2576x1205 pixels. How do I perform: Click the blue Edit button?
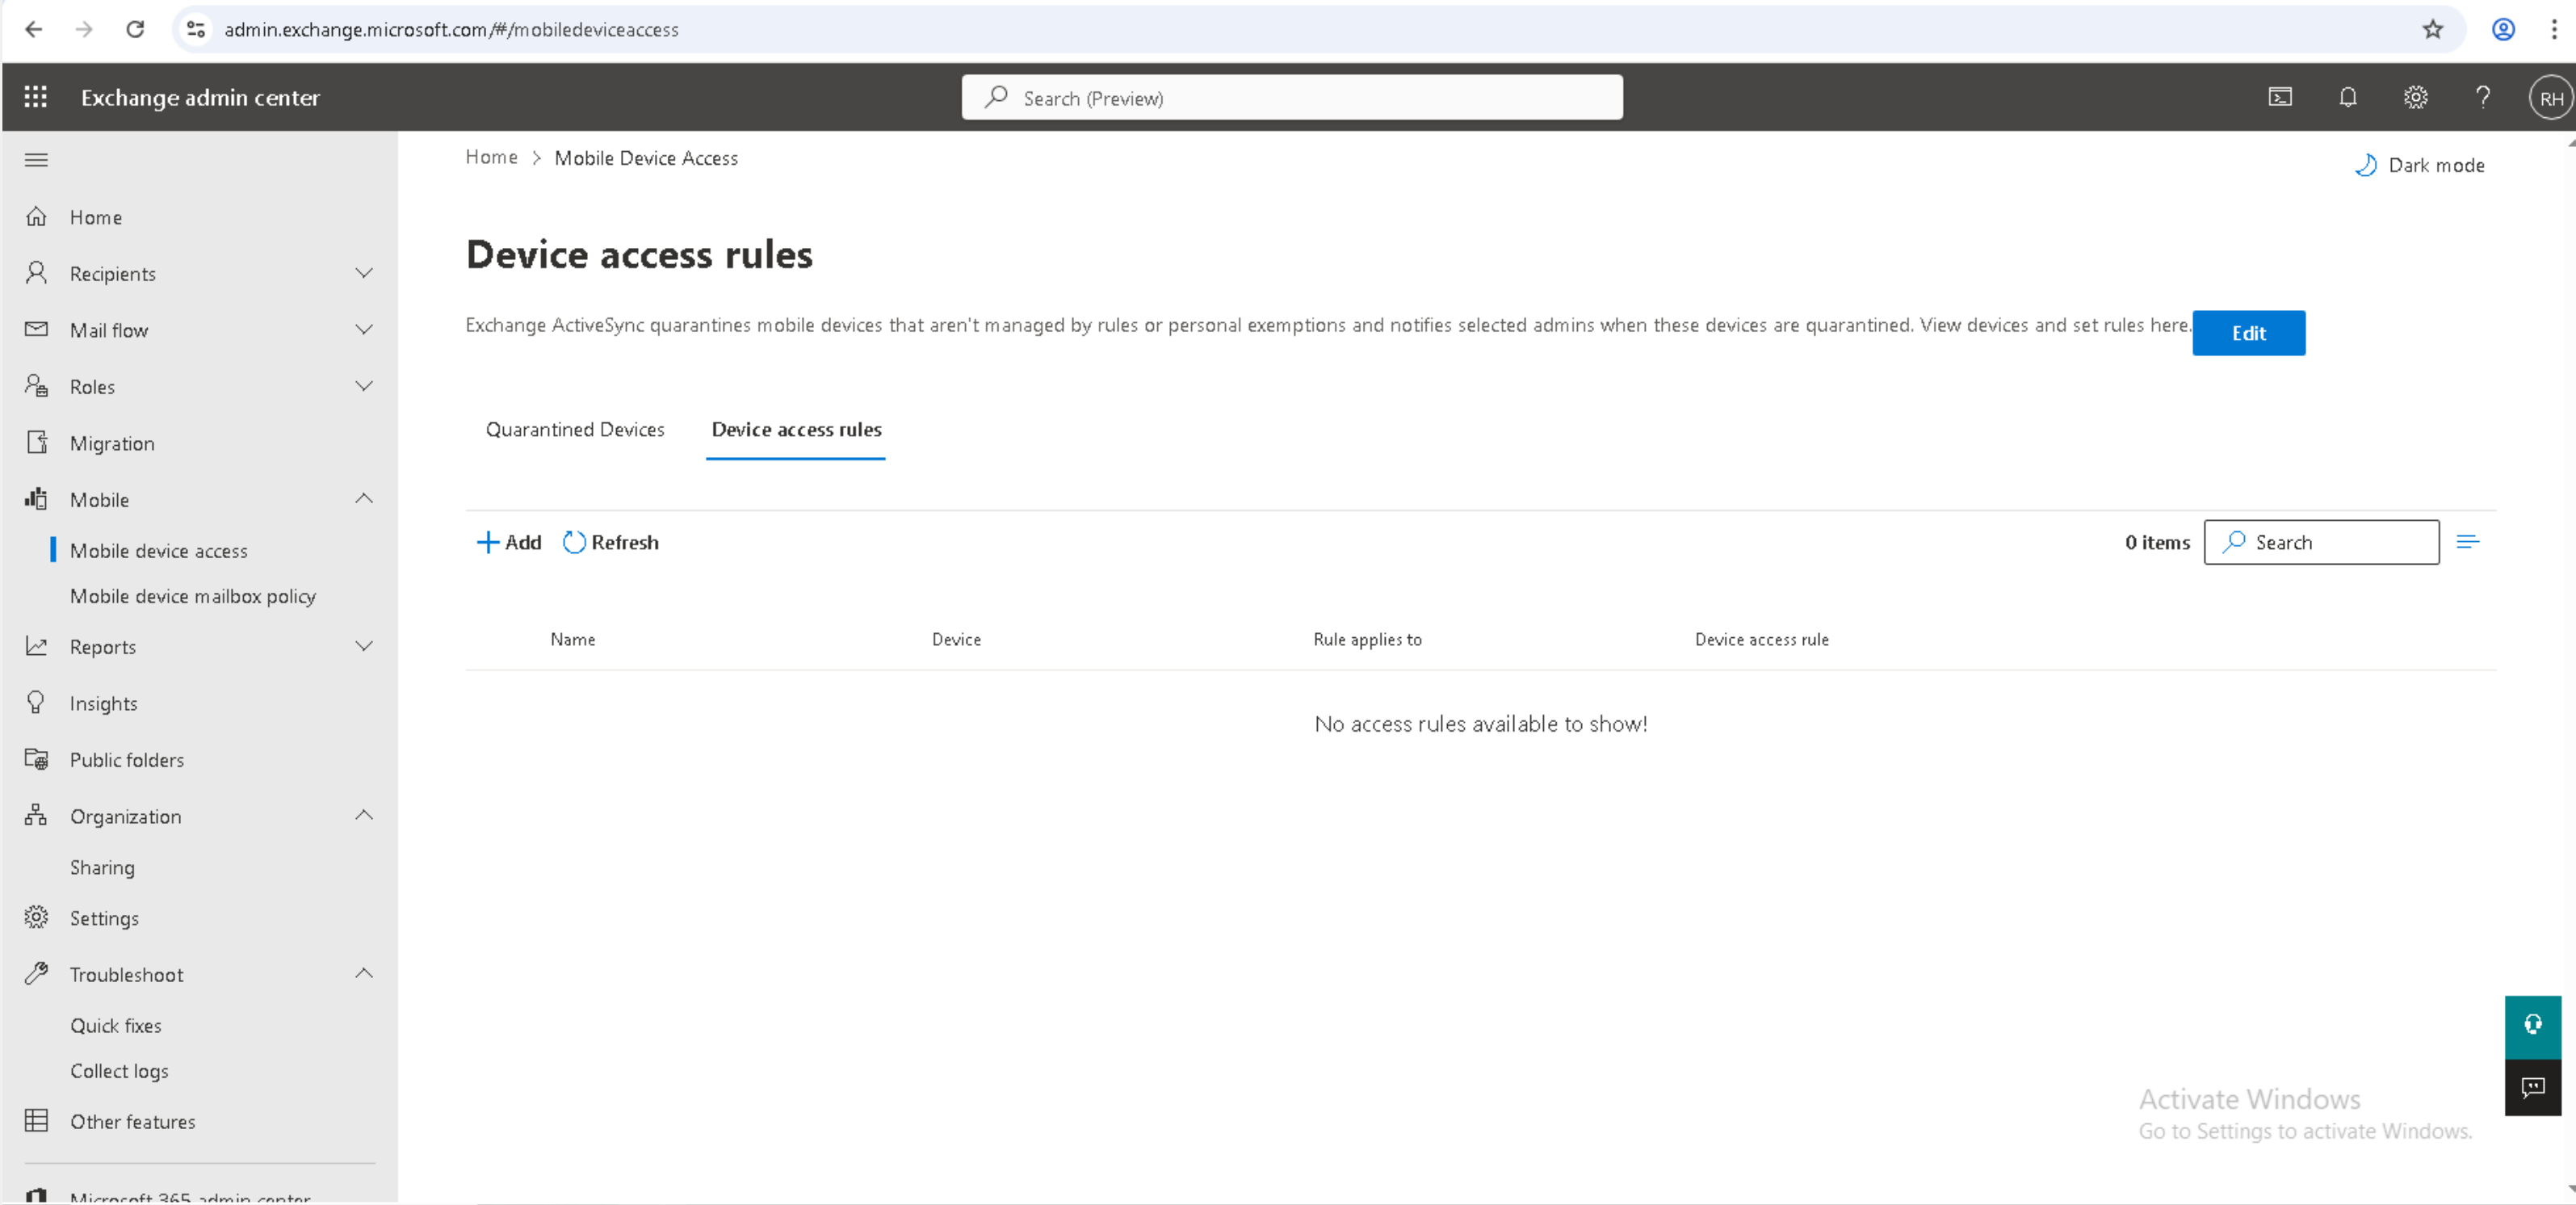click(2248, 333)
